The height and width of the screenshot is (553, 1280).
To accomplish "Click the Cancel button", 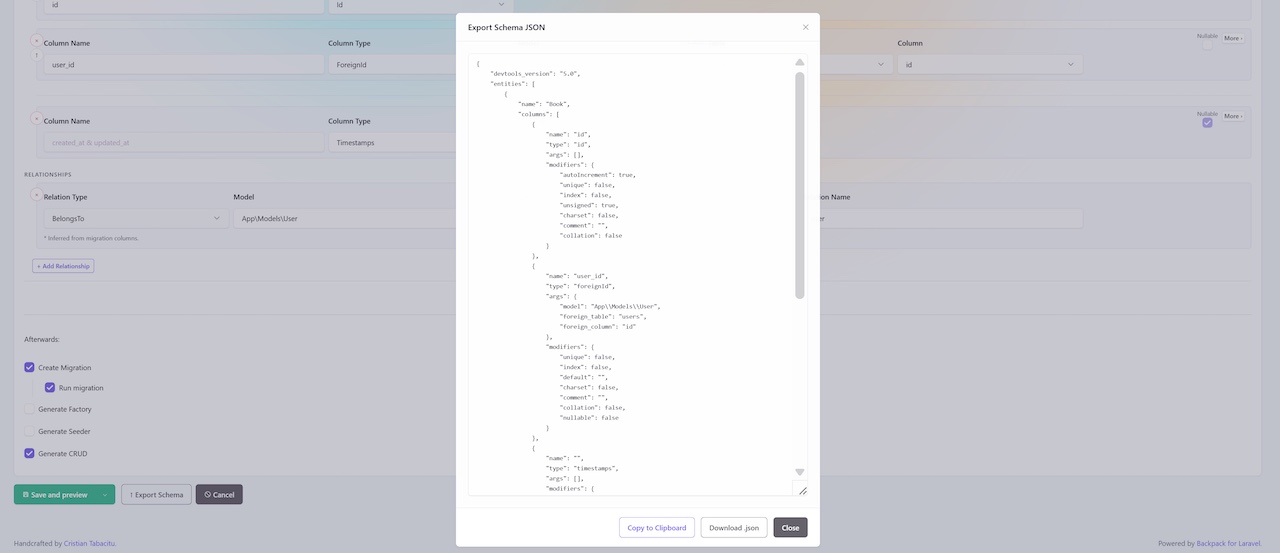I will click(219, 494).
